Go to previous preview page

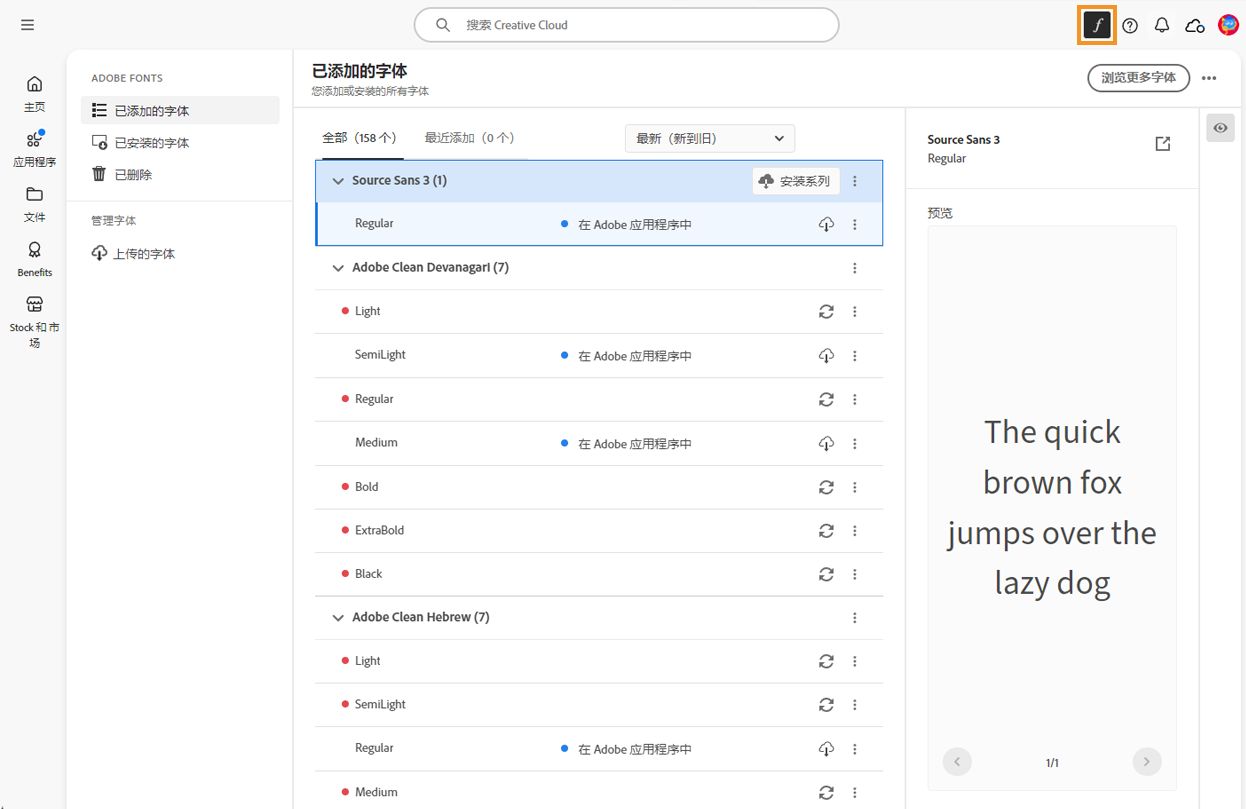tap(957, 762)
